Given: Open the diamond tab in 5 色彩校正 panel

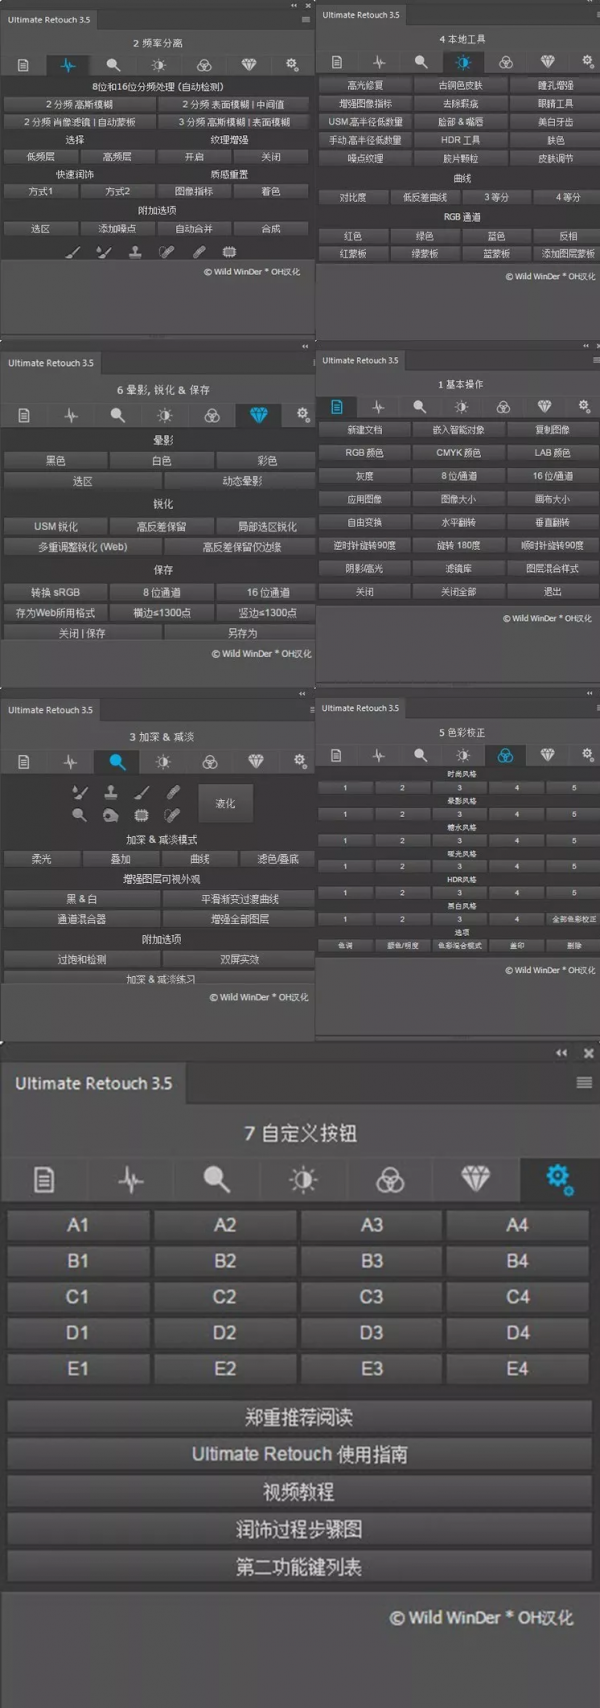Looking at the screenshot, I should (547, 755).
